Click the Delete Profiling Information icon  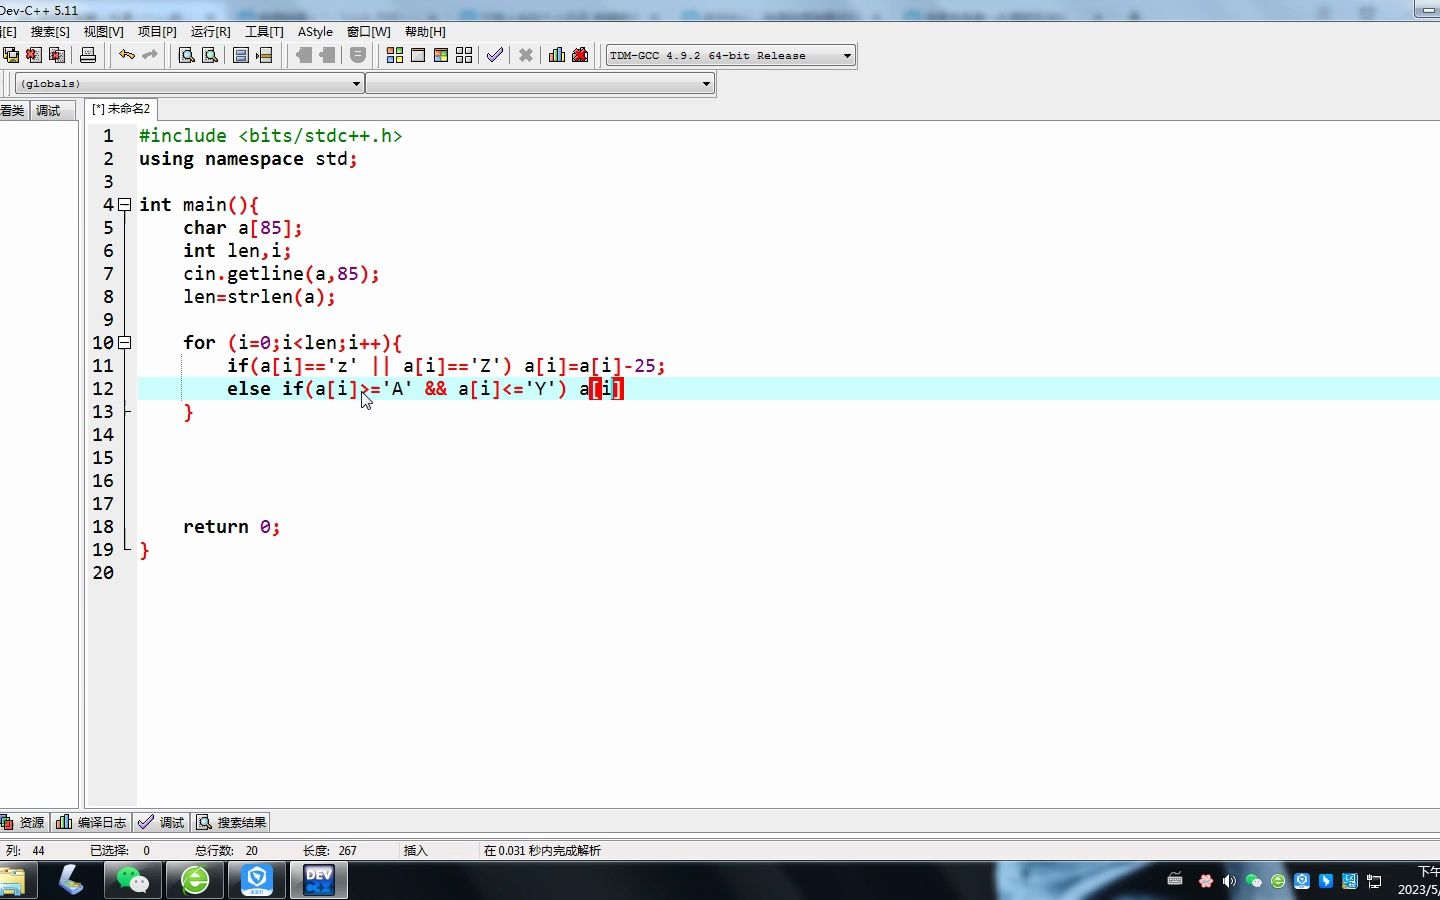pyautogui.click(x=580, y=55)
